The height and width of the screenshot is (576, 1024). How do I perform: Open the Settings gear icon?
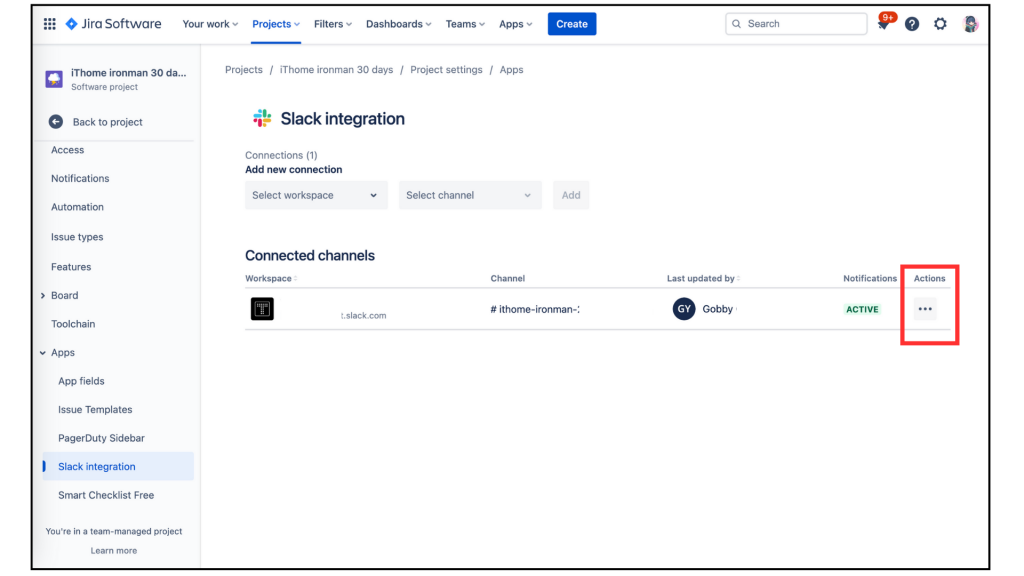(x=940, y=24)
